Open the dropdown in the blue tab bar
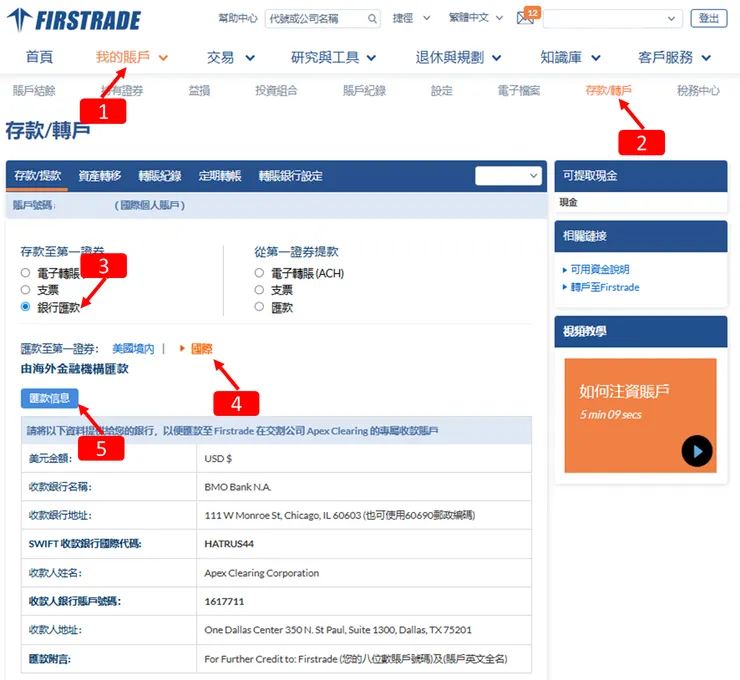Viewport: 740px width, 680px height. (508, 176)
